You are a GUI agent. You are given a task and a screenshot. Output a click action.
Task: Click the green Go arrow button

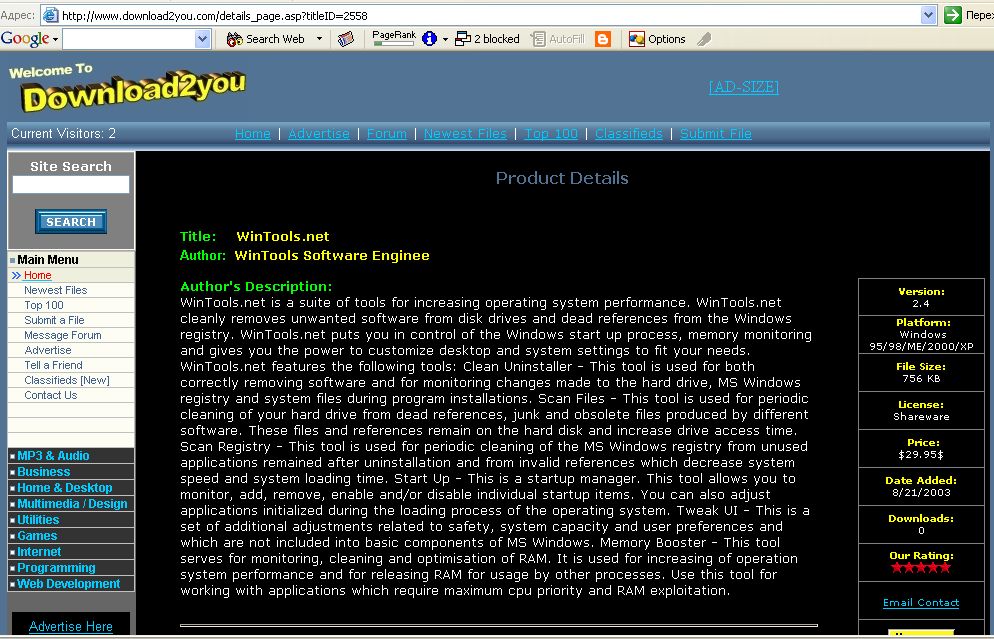tap(952, 15)
